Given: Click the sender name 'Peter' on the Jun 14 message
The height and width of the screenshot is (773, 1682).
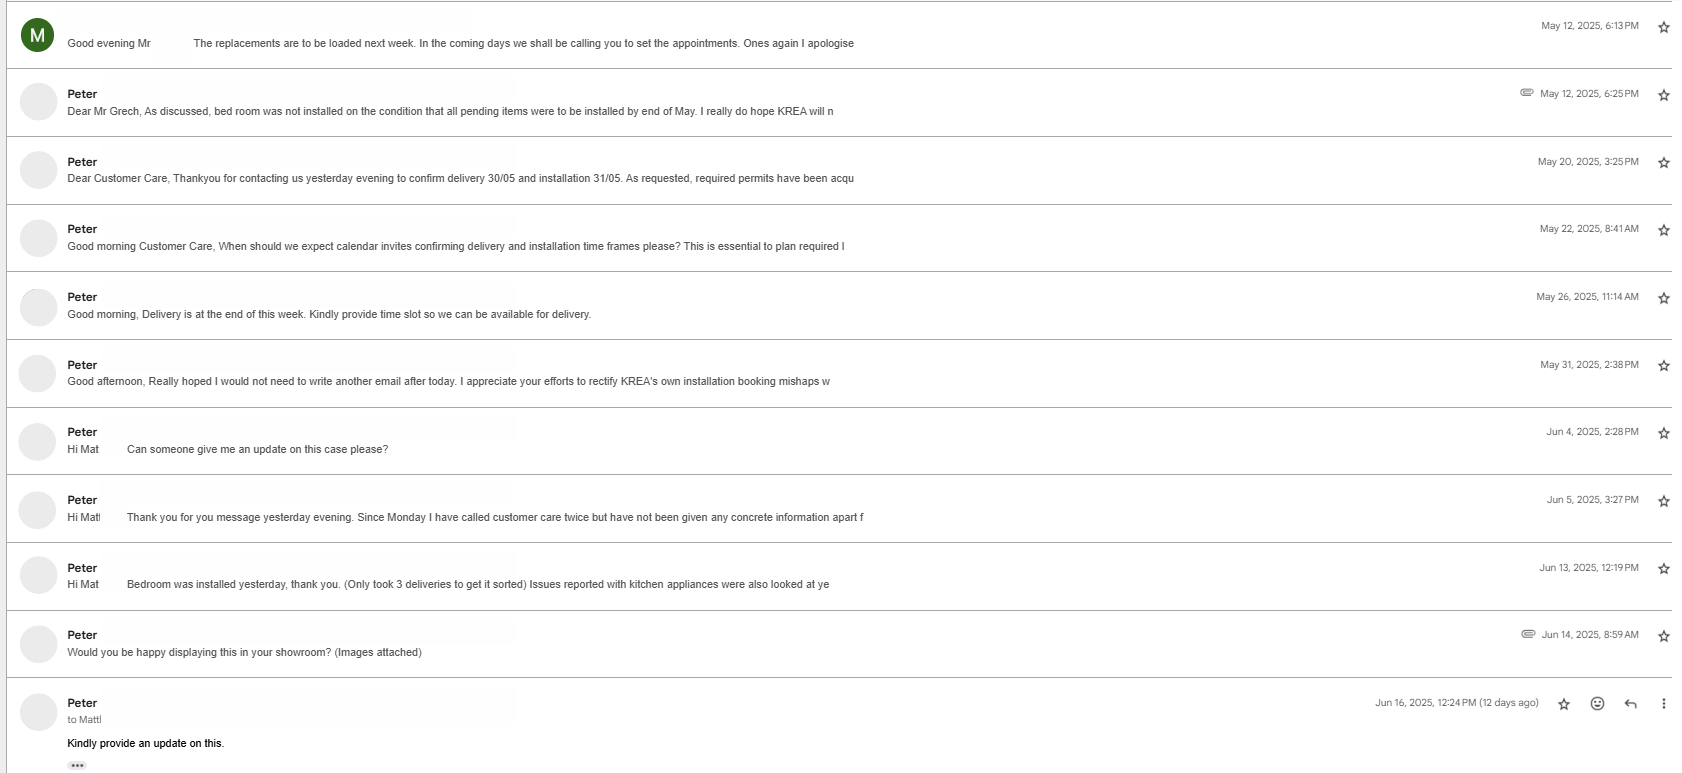Looking at the screenshot, I should point(82,635).
